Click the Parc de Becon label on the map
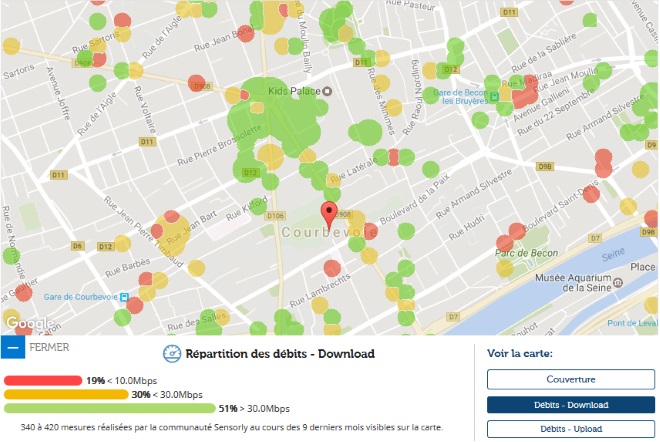 coord(526,254)
